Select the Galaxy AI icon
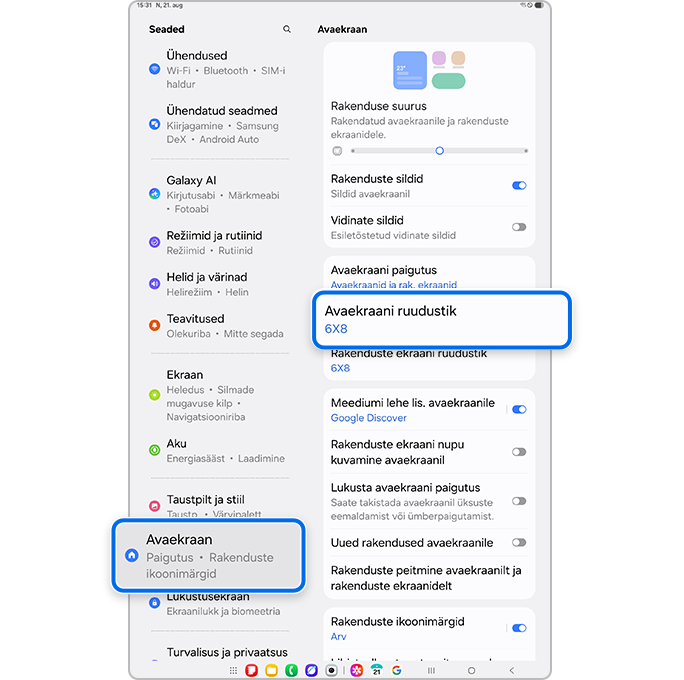 (154, 194)
